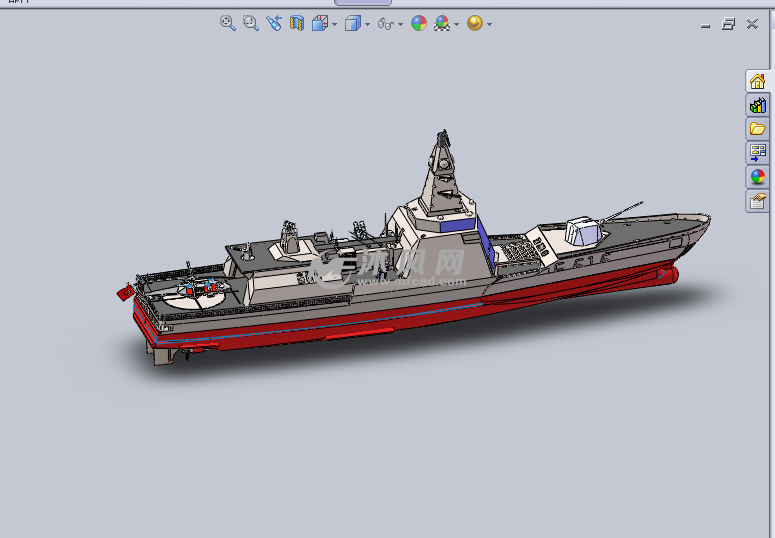The height and width of the screenshot is (538, 775).
Task: Open the View Palette task pane tab
Action: point(757,152)
